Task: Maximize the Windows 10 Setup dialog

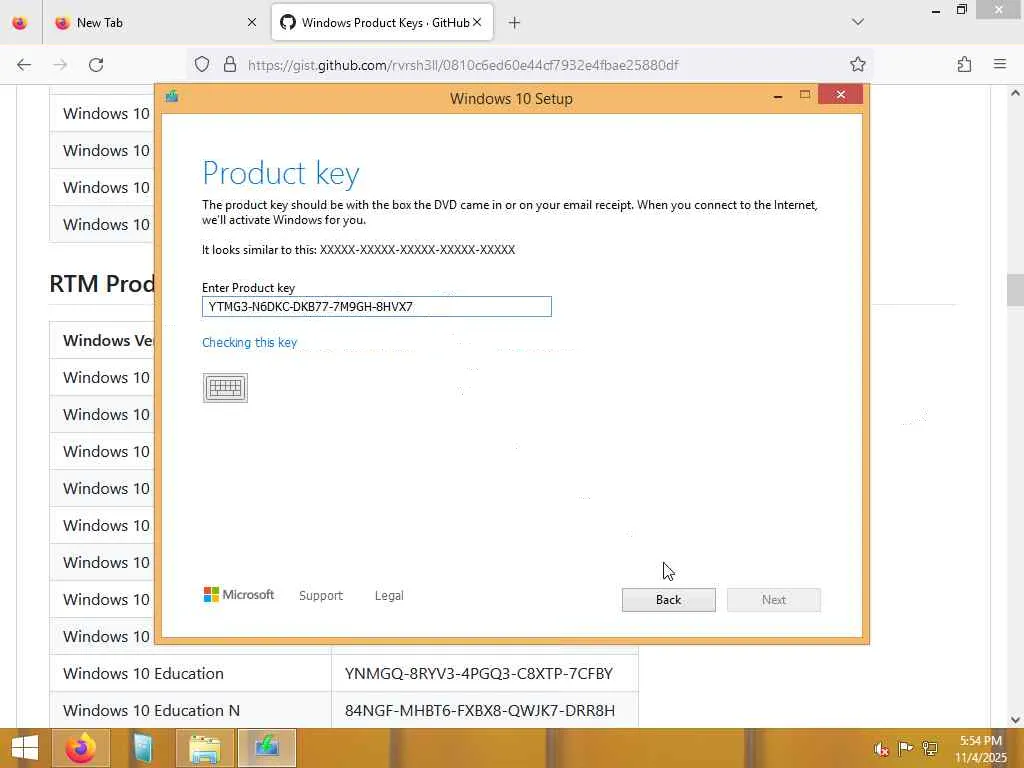Action: [x=805, y=95]
